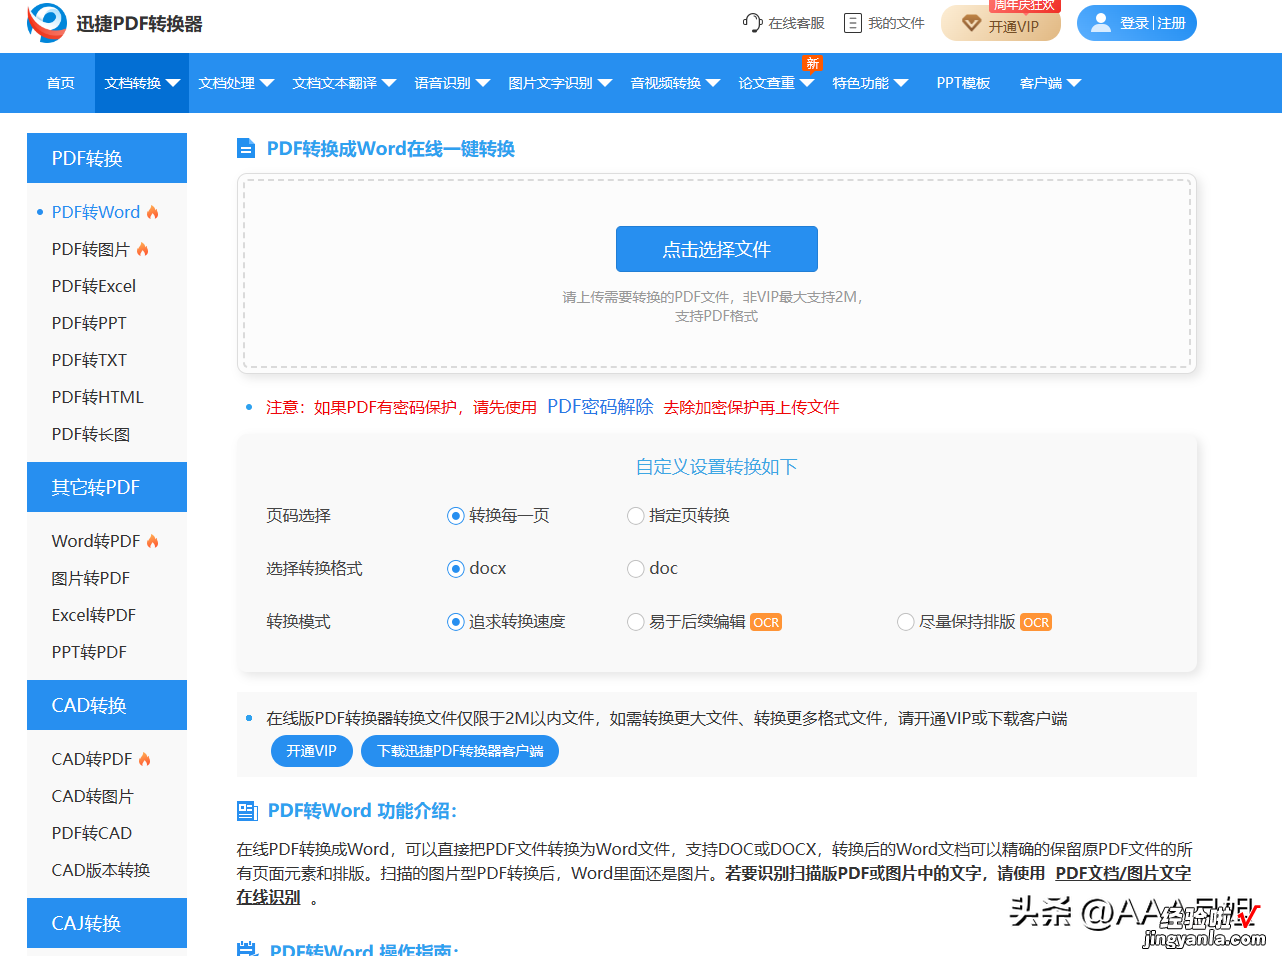Open the PDF转HTML sidebar item

pos(98,397)
